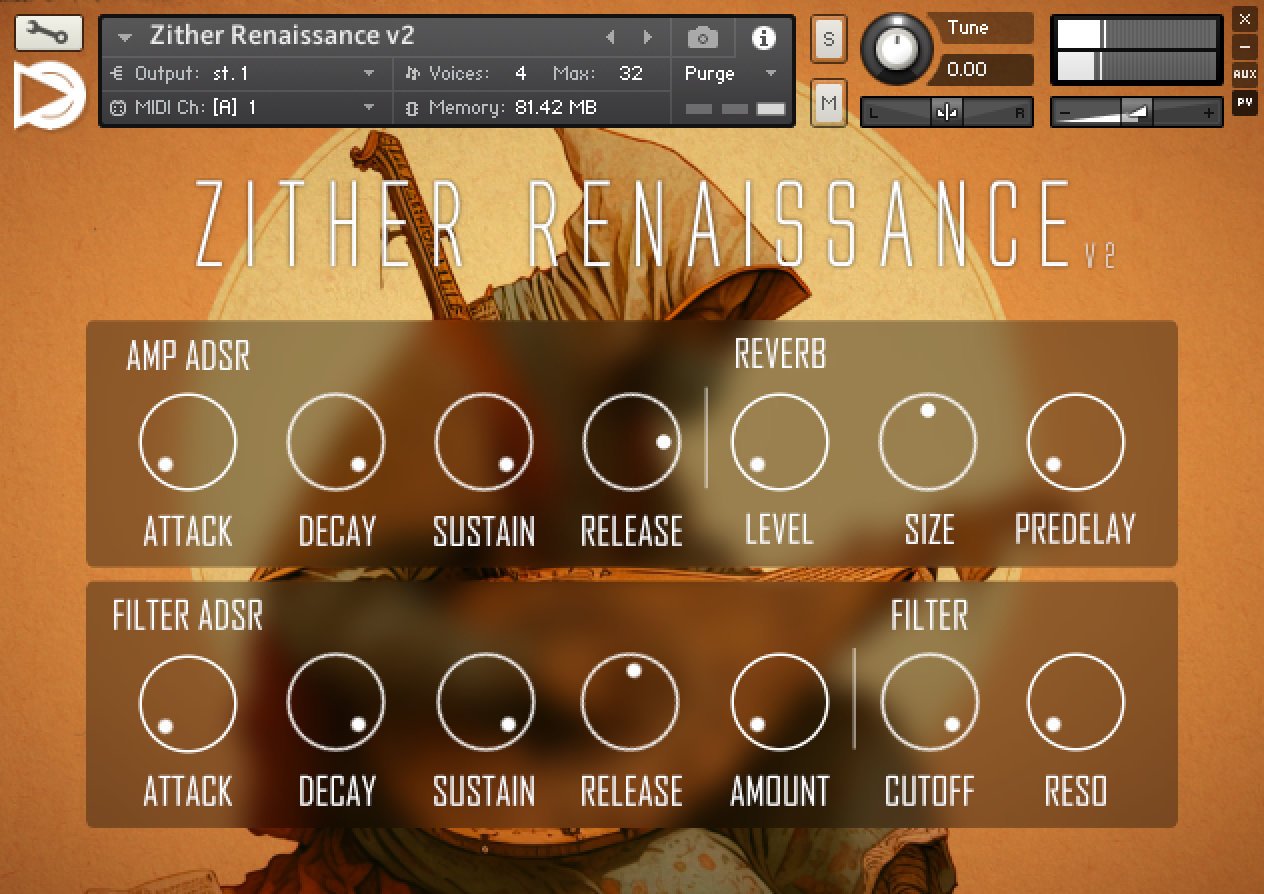Open the Purge dropdown menu

[731, 73]
